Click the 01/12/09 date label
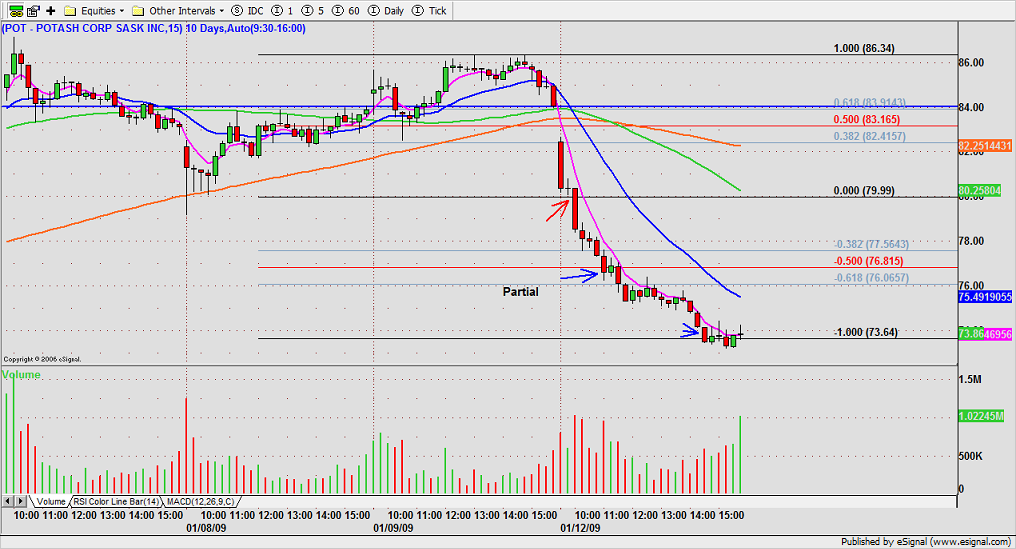Viewport: 1016px width, 549px height. 580,528
